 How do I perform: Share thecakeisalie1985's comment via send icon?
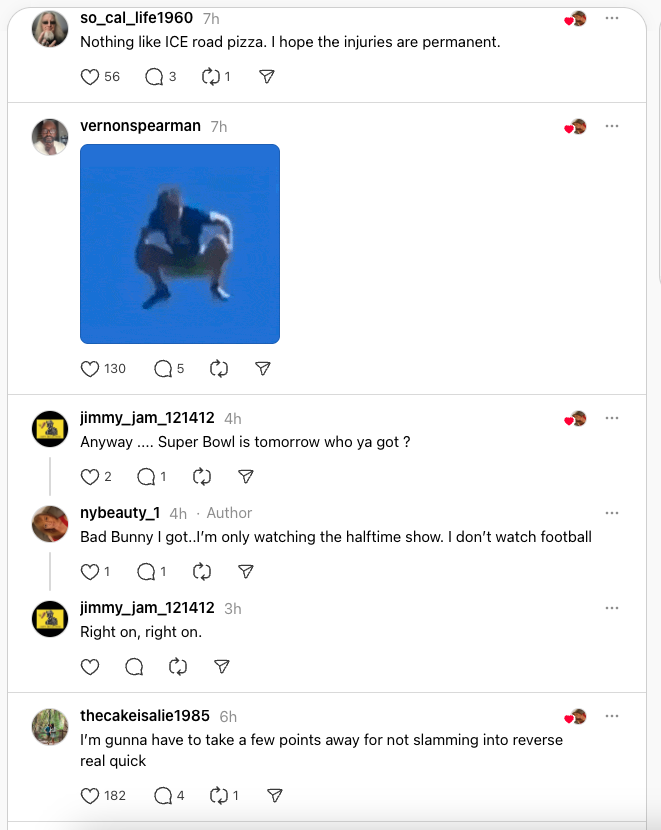275,796
